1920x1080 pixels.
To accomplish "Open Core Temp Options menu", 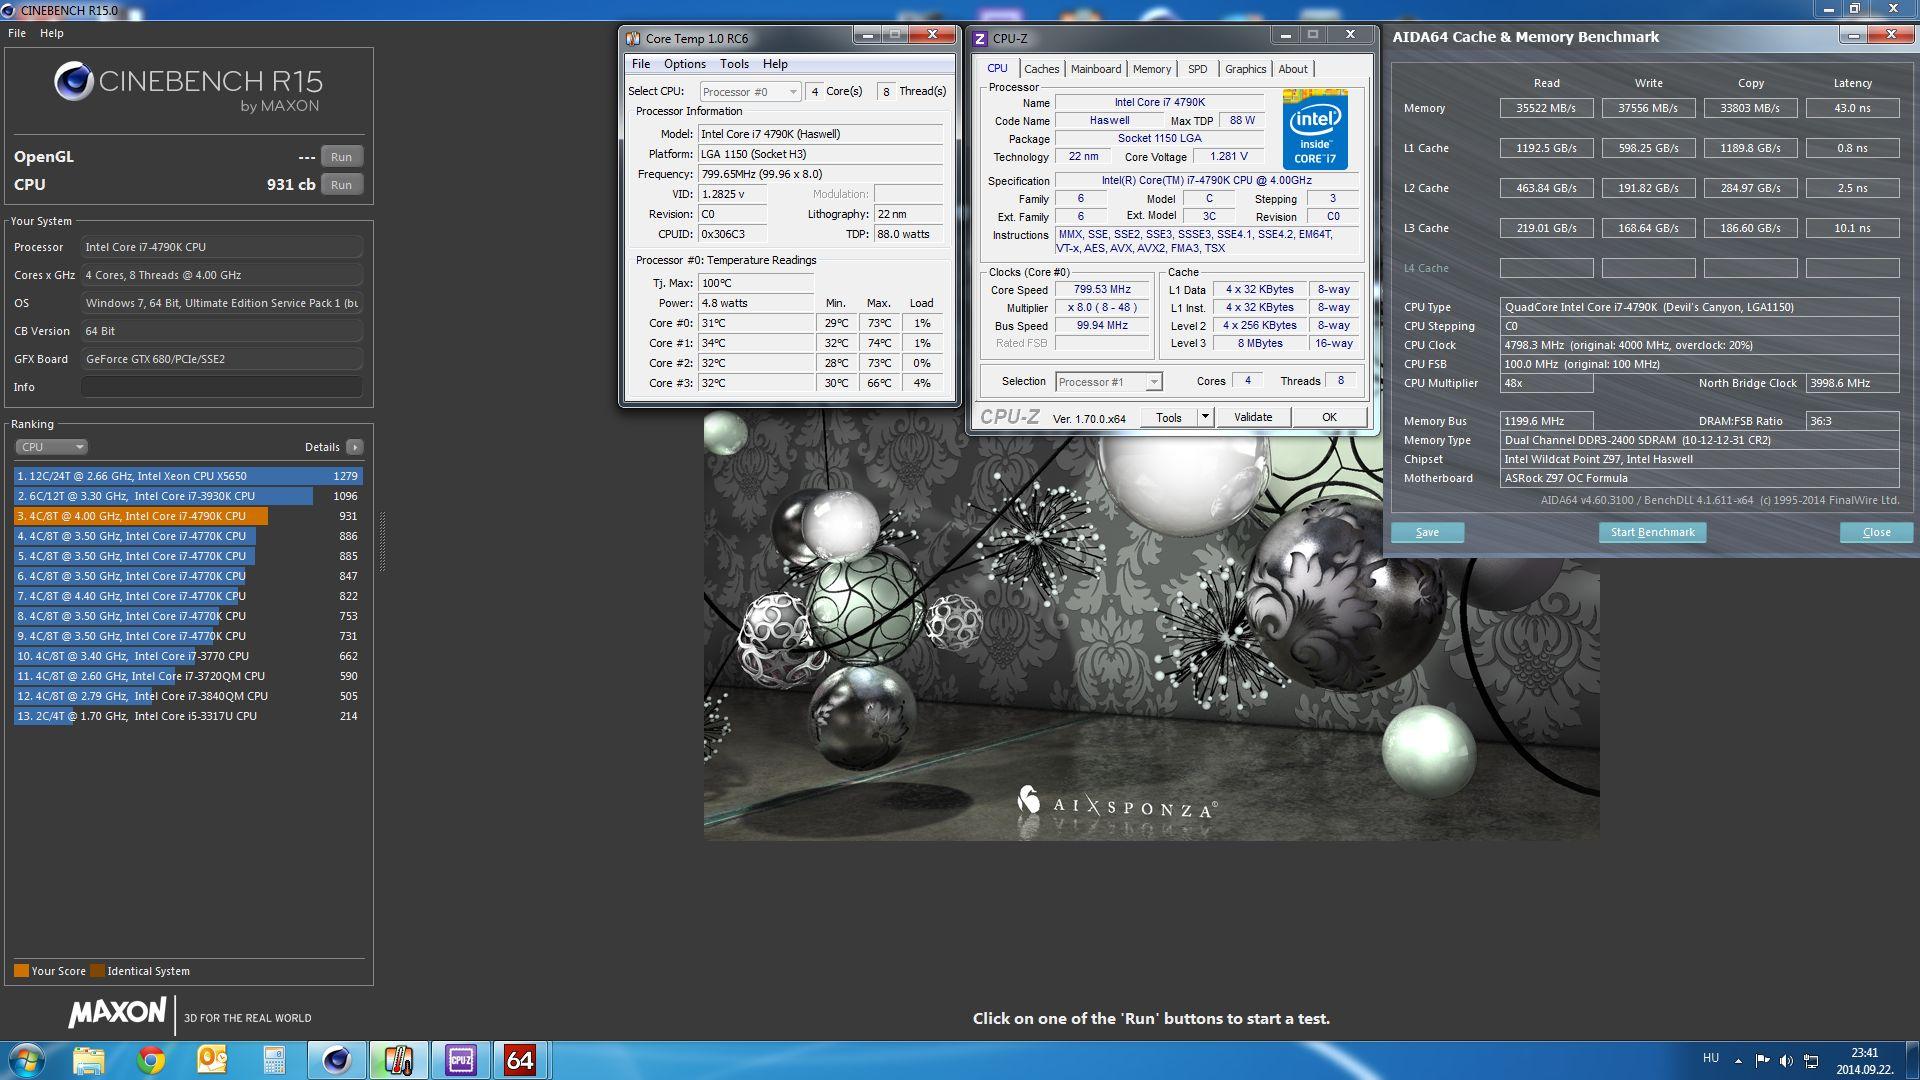I will tap(684, 64).
